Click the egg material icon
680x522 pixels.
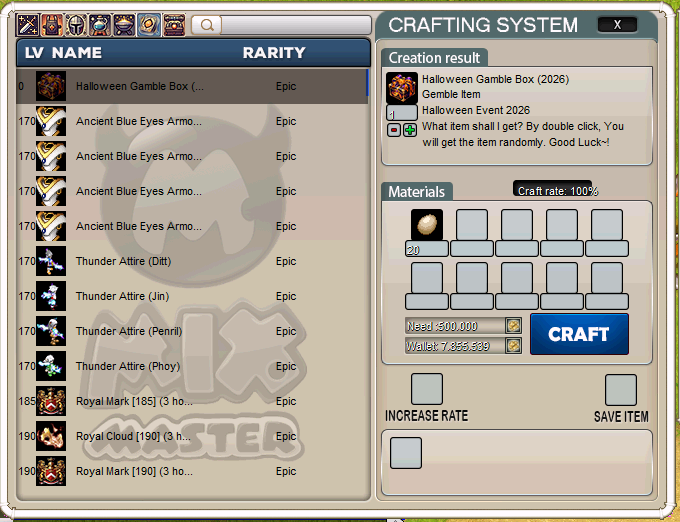(x=427, y=225)
